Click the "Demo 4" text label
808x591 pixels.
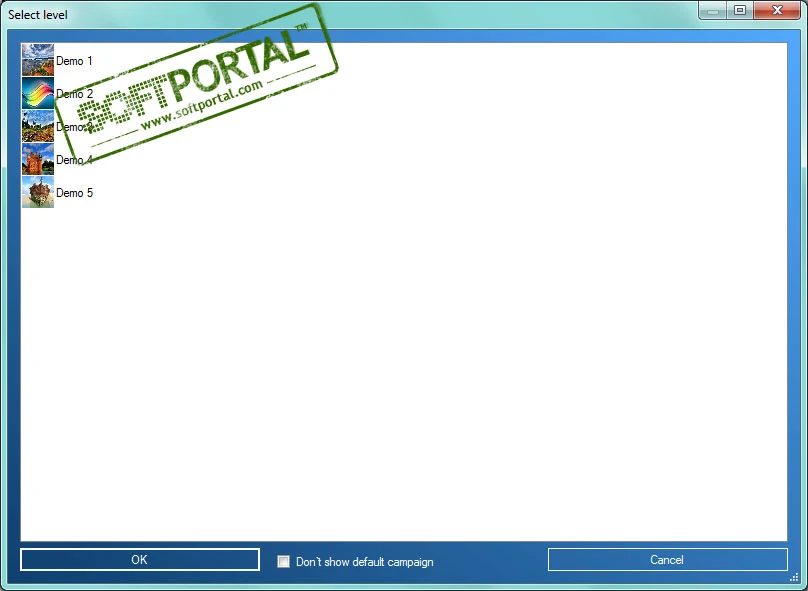point(74,160)
